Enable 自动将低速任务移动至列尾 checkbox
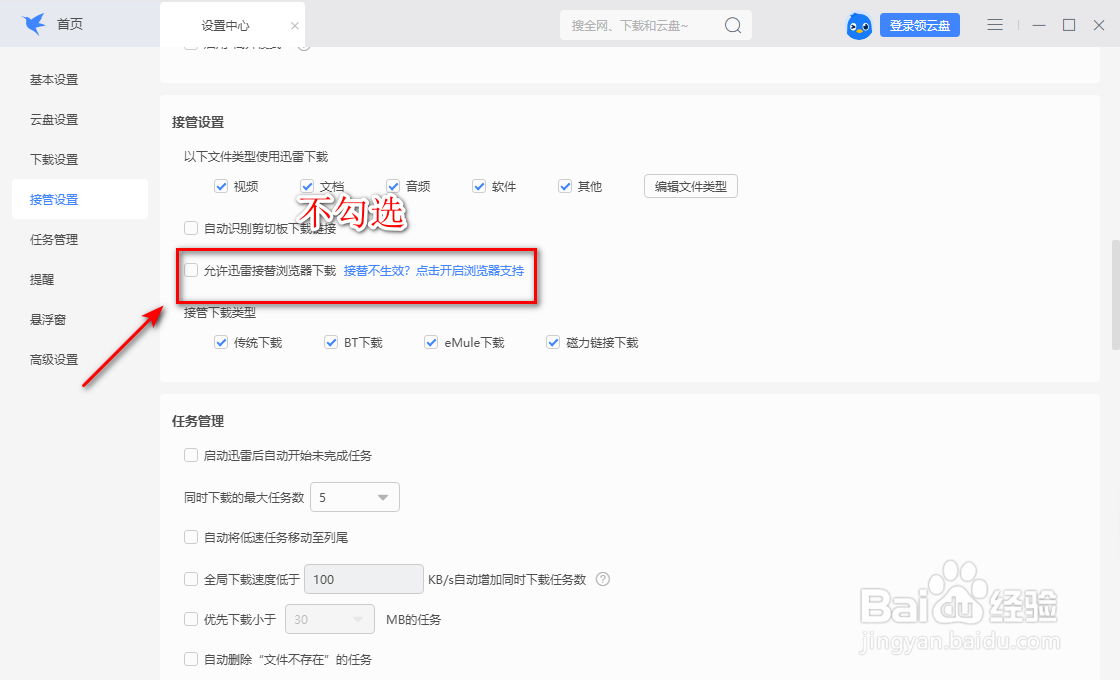Screen dimensions: 1120x680 tap(191, 537)
